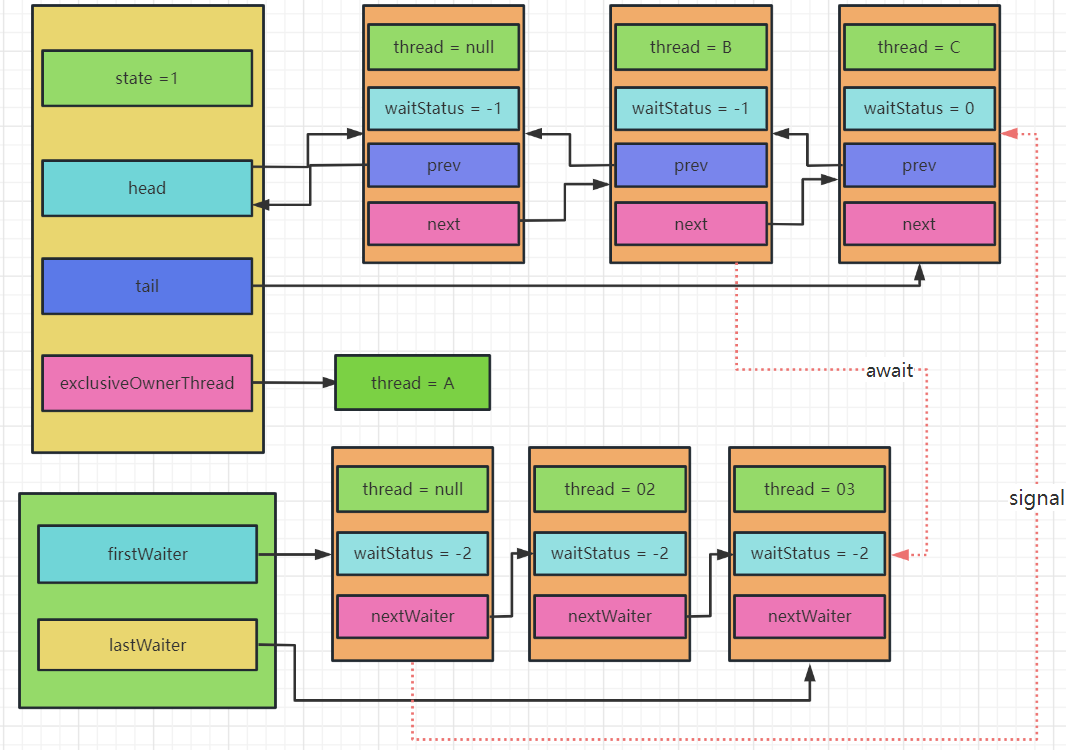Click the "waitStatus = 0" field

tap(918, 108)
